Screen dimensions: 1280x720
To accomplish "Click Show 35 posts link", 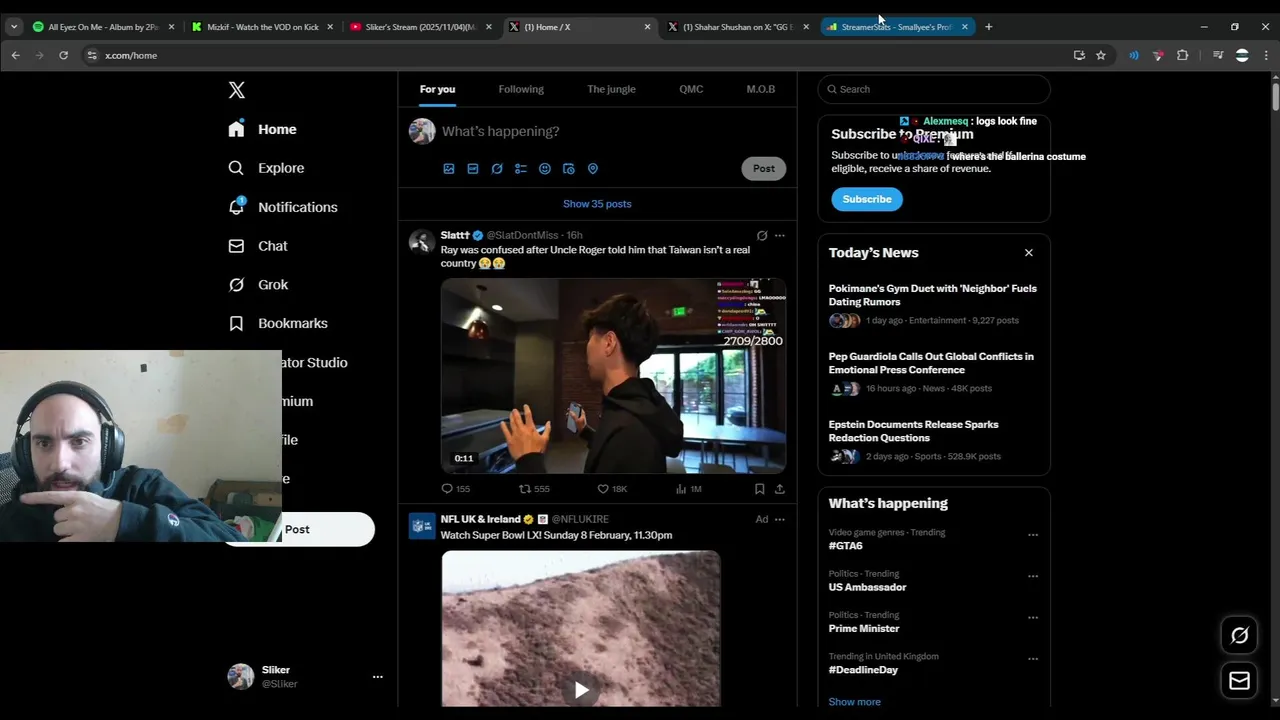I will click(597, 204).
